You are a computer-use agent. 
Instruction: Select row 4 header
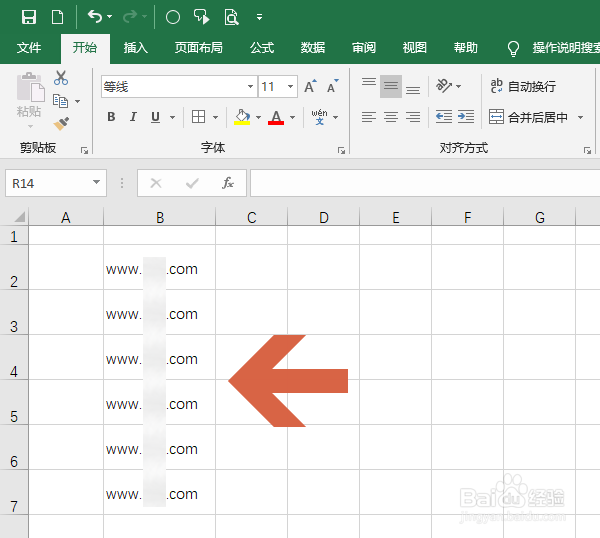(14, 358)
